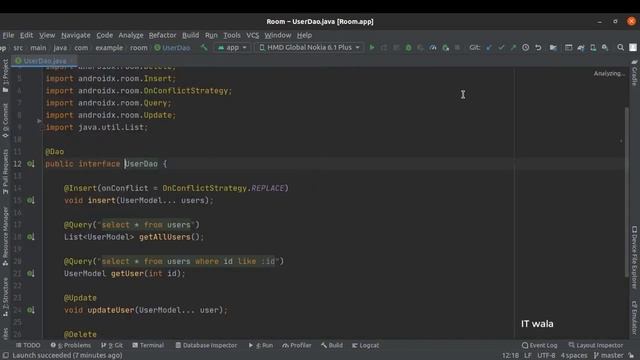640x360 pixels.
Task: Open the AVD manager device icon in the toolbar
Action: coord(593,48)
